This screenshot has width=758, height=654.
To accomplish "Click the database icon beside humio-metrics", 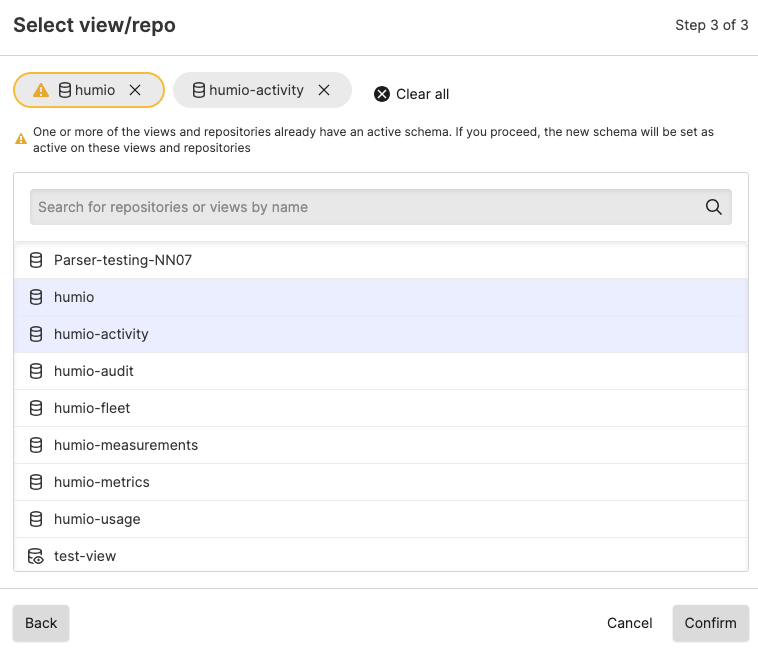I will (36, 482).
